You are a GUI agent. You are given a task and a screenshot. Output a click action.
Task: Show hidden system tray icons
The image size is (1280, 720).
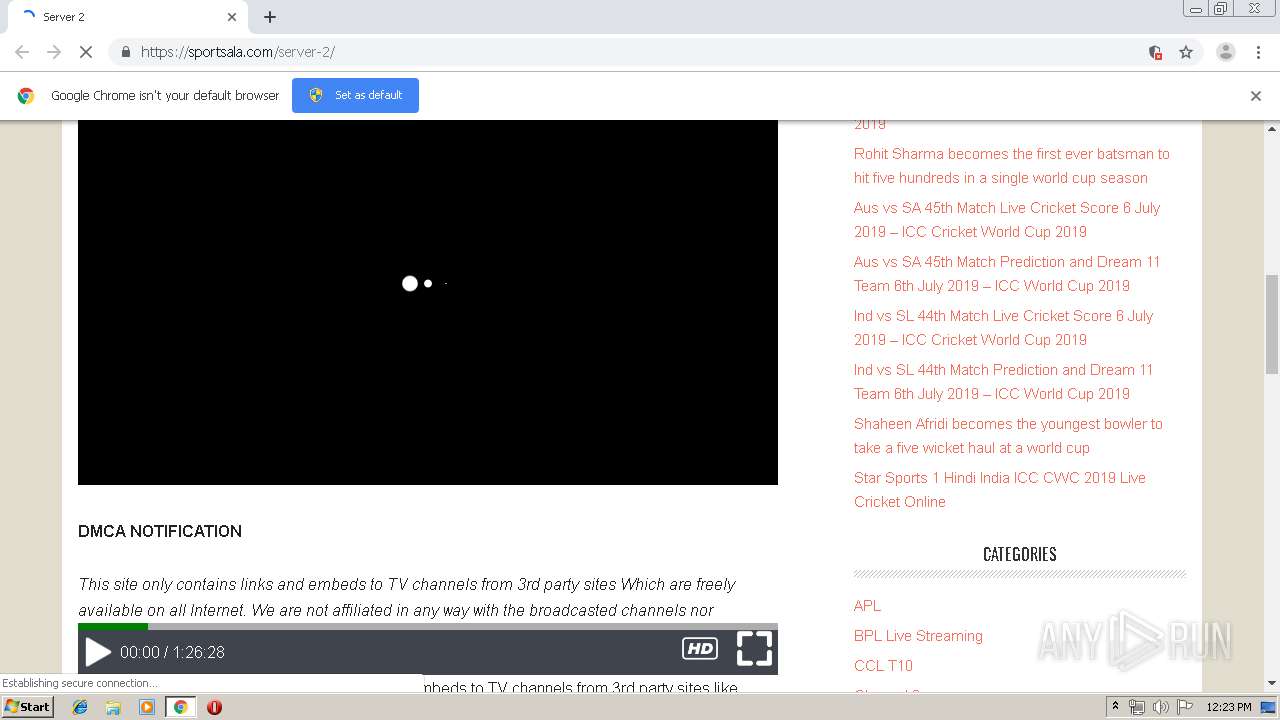click(1115, 707)
